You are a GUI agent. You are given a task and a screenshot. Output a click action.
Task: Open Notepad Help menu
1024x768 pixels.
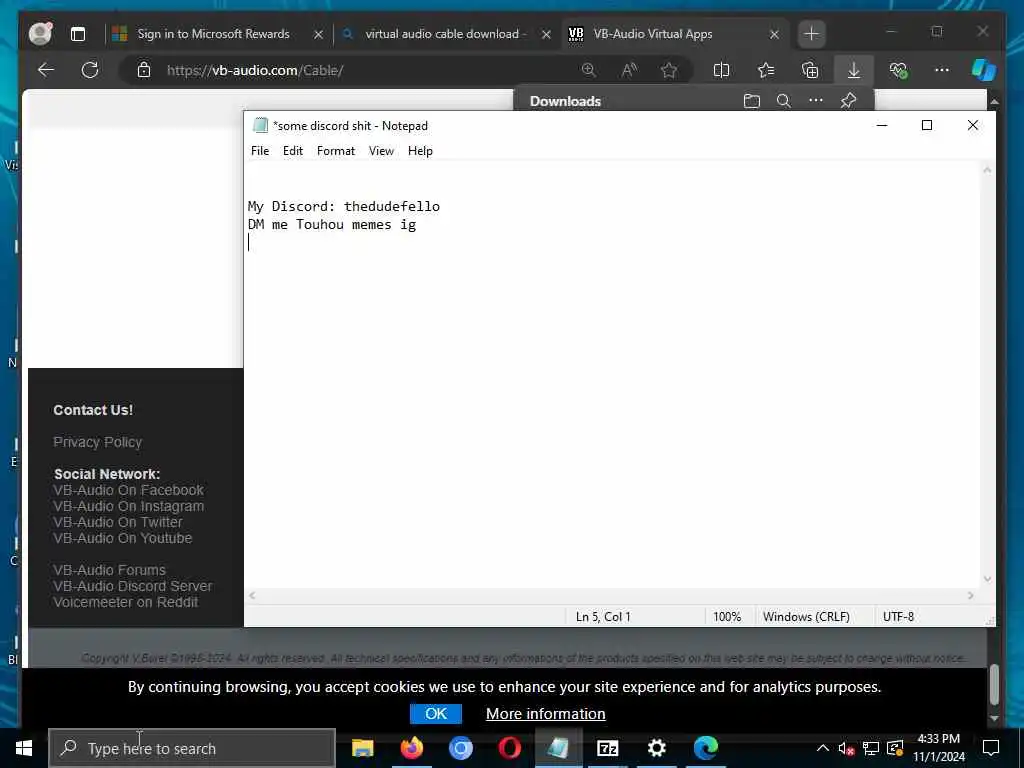tap(420, 151)
